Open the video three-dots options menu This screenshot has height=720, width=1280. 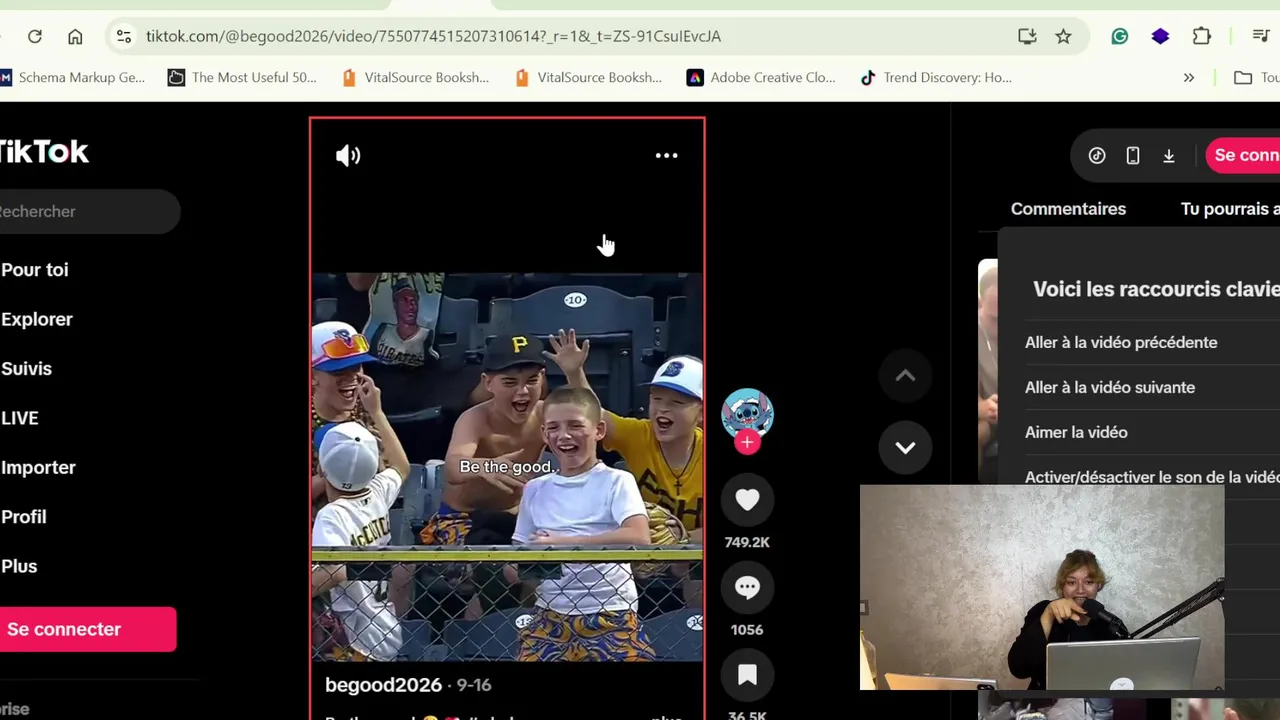tap(666, 156)
